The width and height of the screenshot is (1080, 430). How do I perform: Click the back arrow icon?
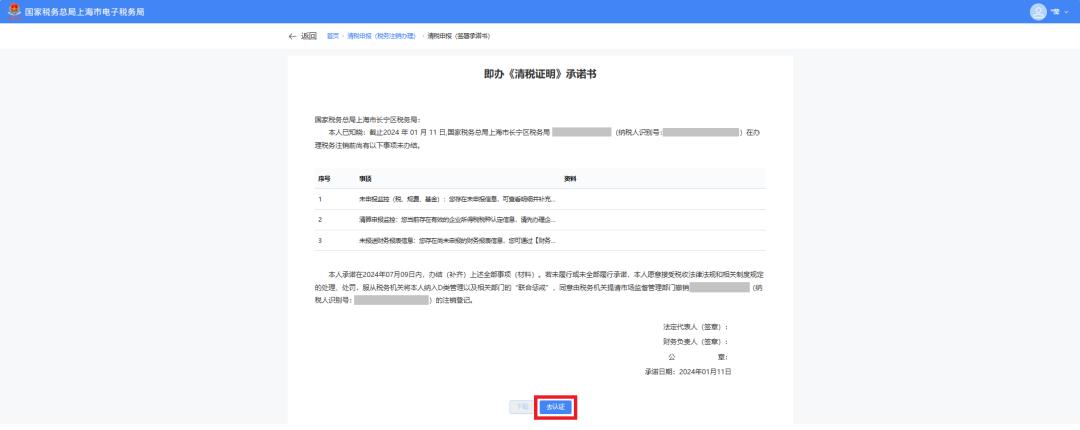pos(292,36)
